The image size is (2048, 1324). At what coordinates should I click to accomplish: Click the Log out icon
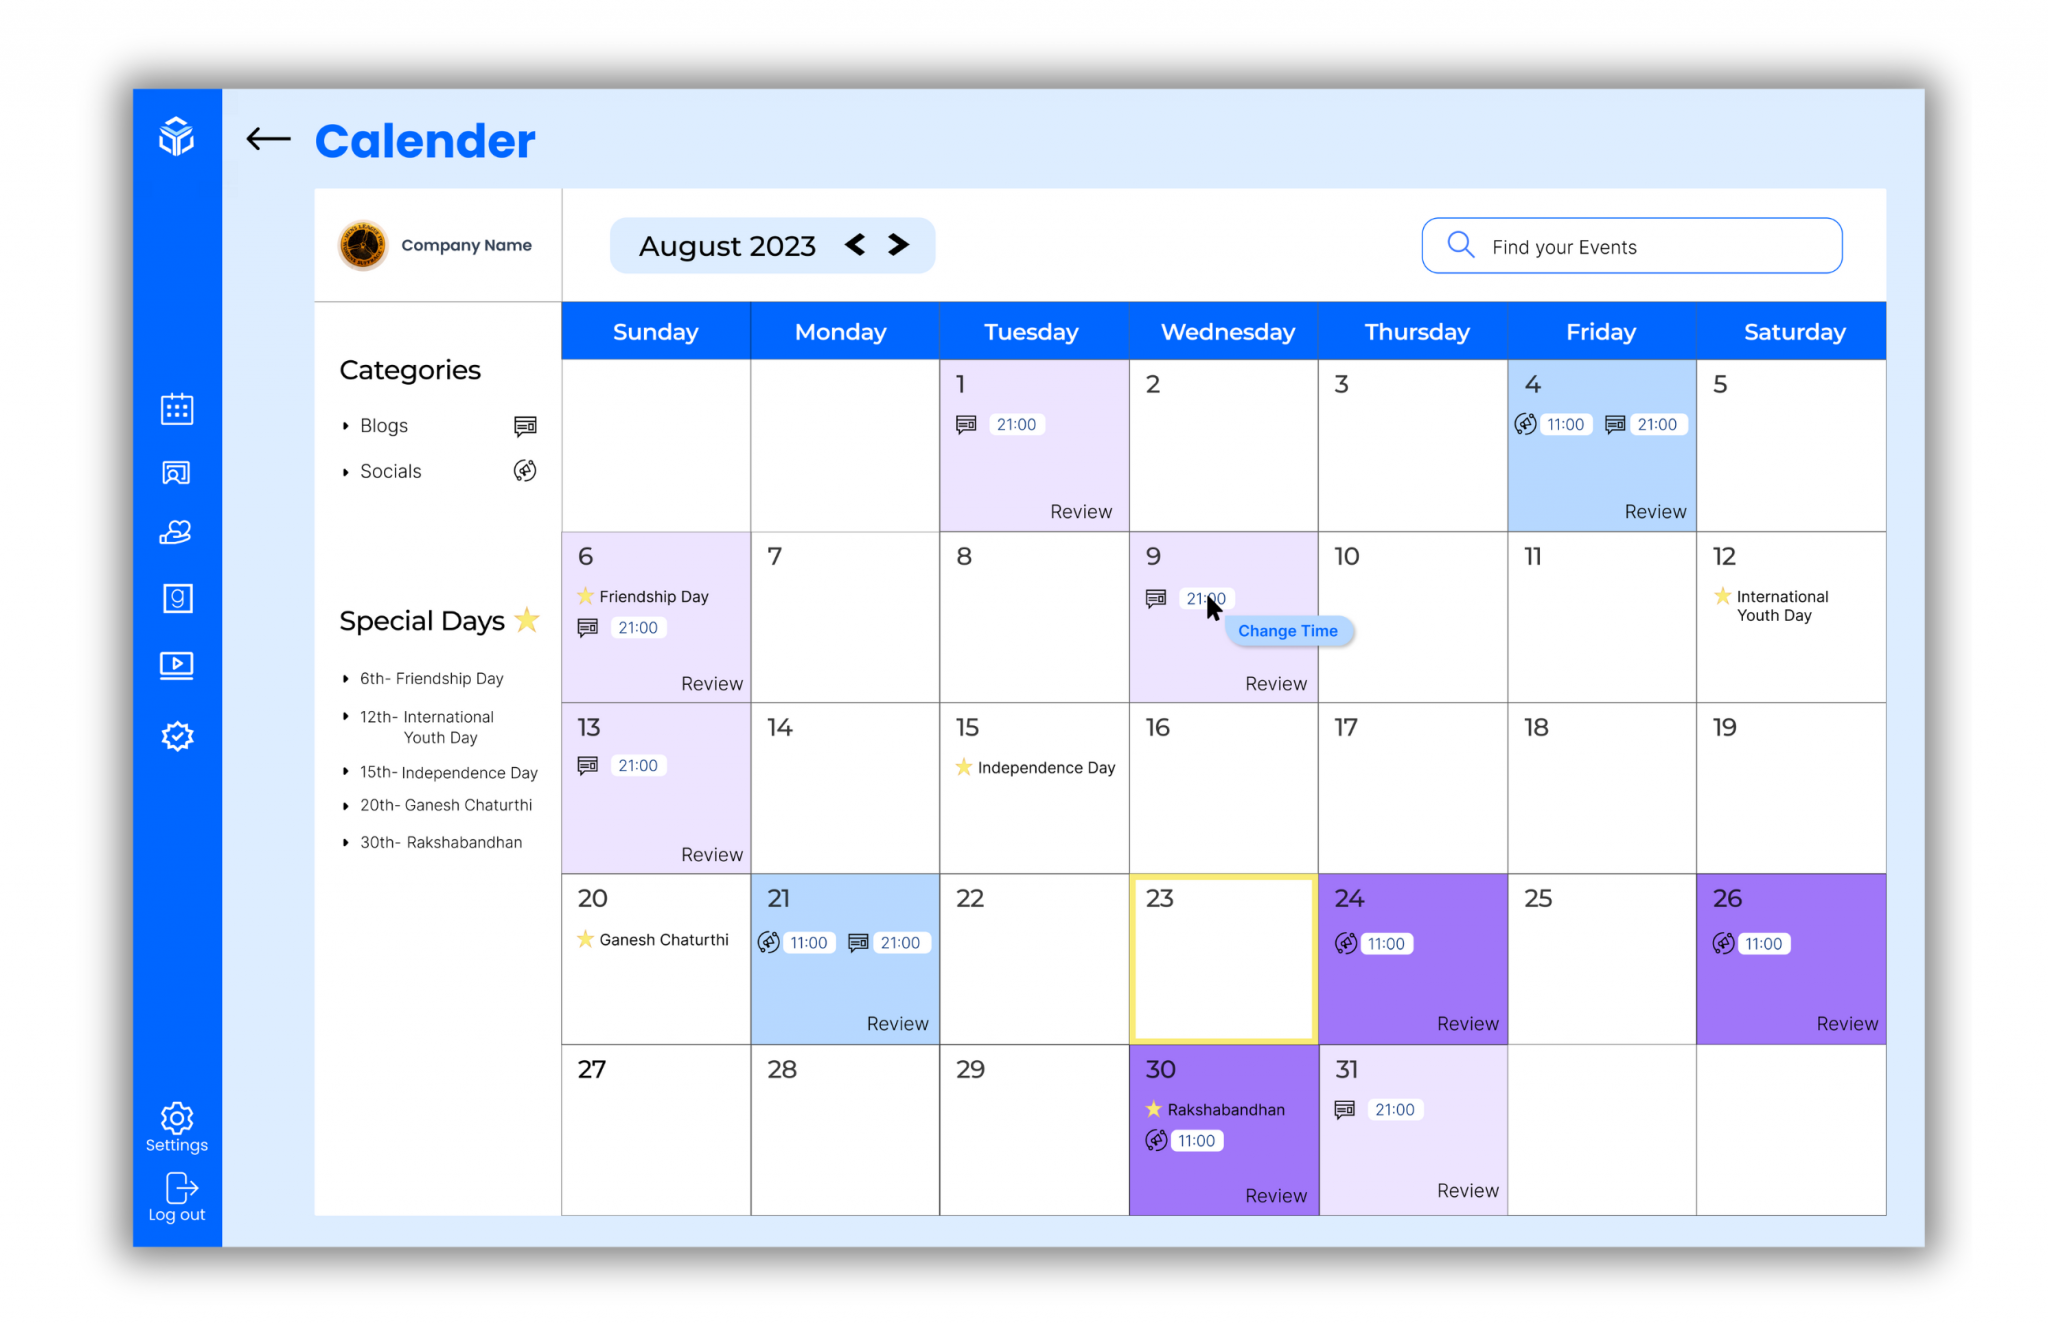(x=176, y=1187)
